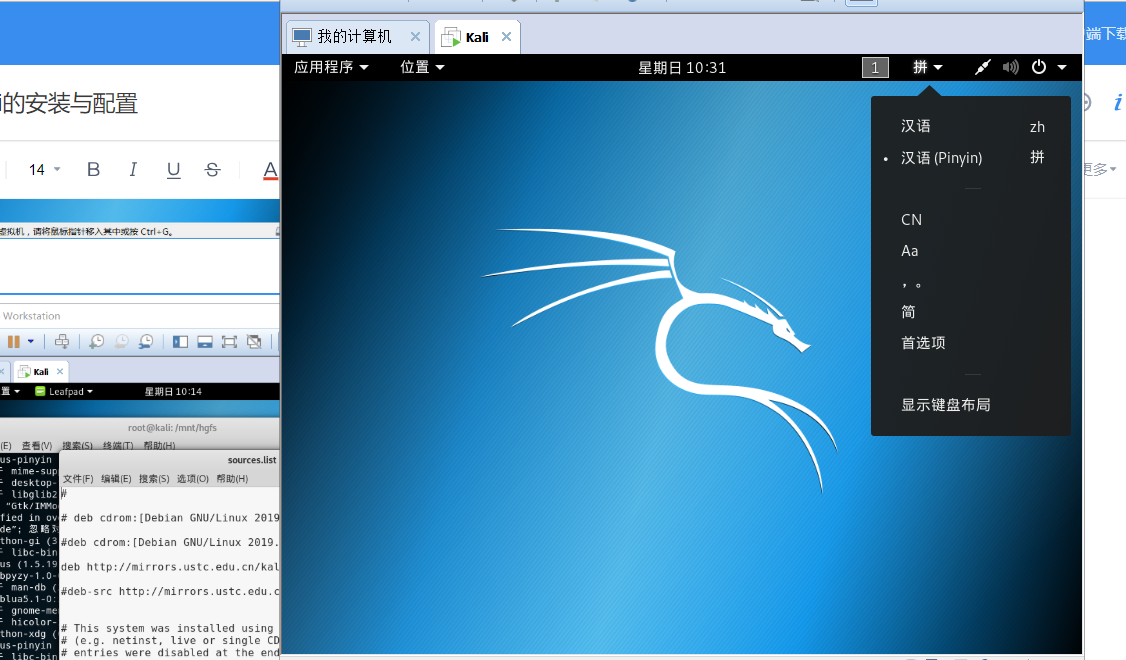Image resolution: width=1126 pixels, height=660 pixels.
Task: Toggle the 简 simplified Chinese option
Action: 971,312
